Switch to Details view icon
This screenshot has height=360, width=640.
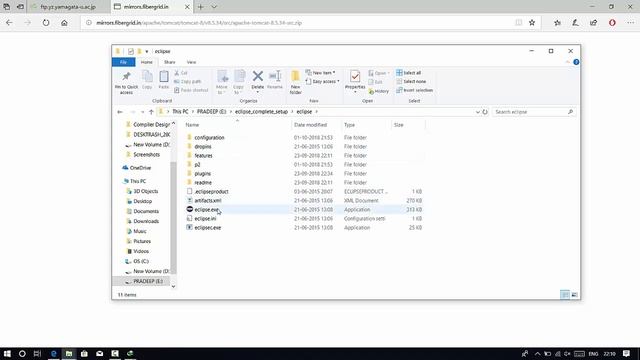tap(565, 294)
